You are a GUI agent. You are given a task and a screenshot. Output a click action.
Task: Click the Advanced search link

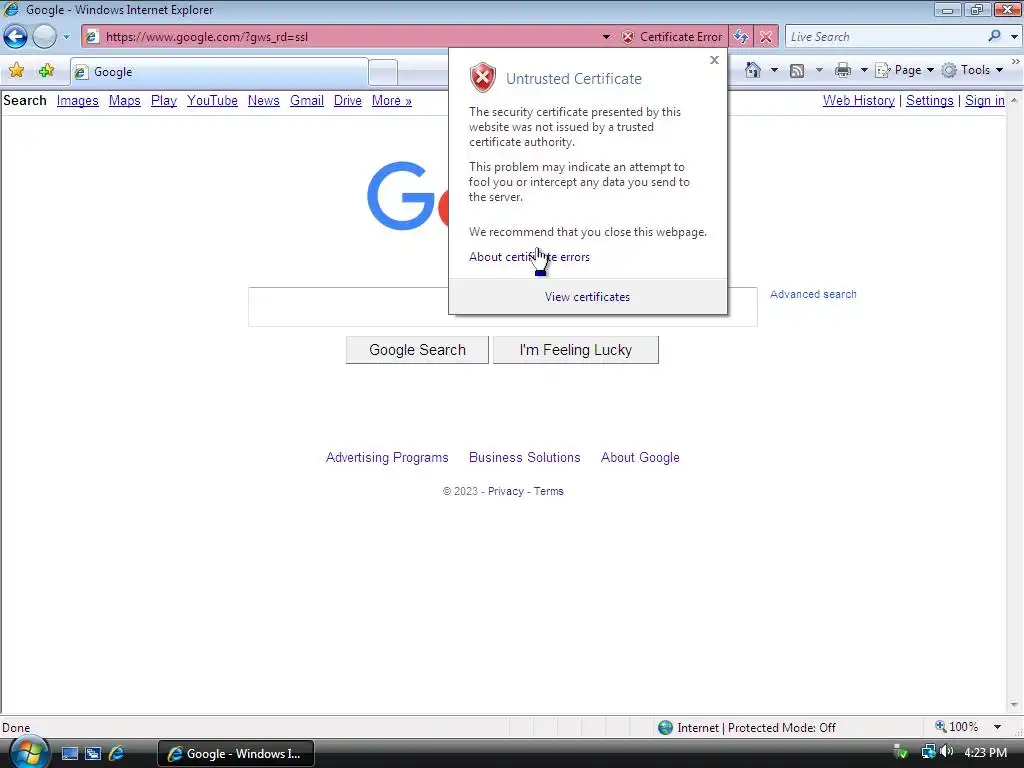pyautogui.click(x=813, y=295)
